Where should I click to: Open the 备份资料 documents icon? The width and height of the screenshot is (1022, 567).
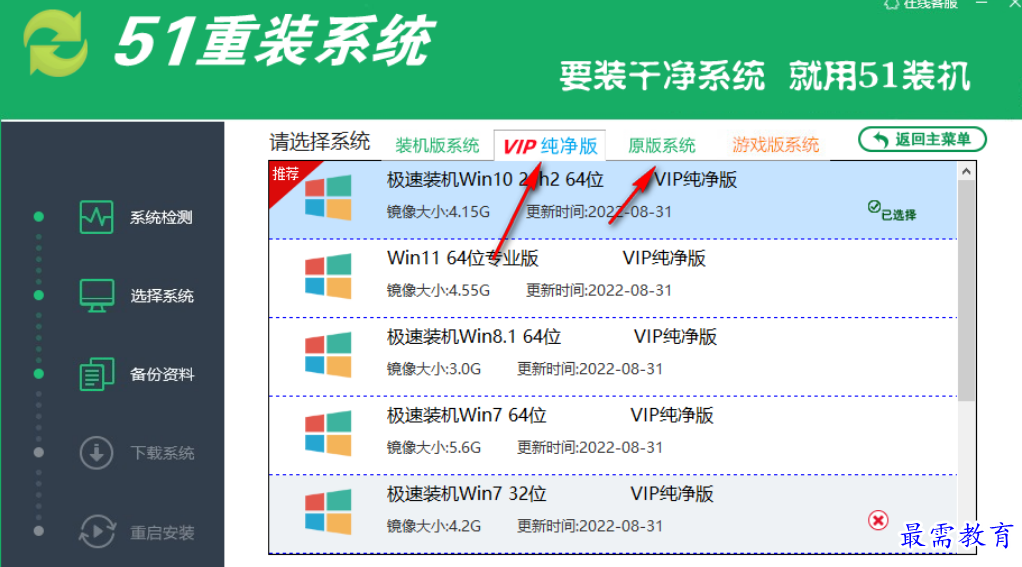[x=96, y=374]
